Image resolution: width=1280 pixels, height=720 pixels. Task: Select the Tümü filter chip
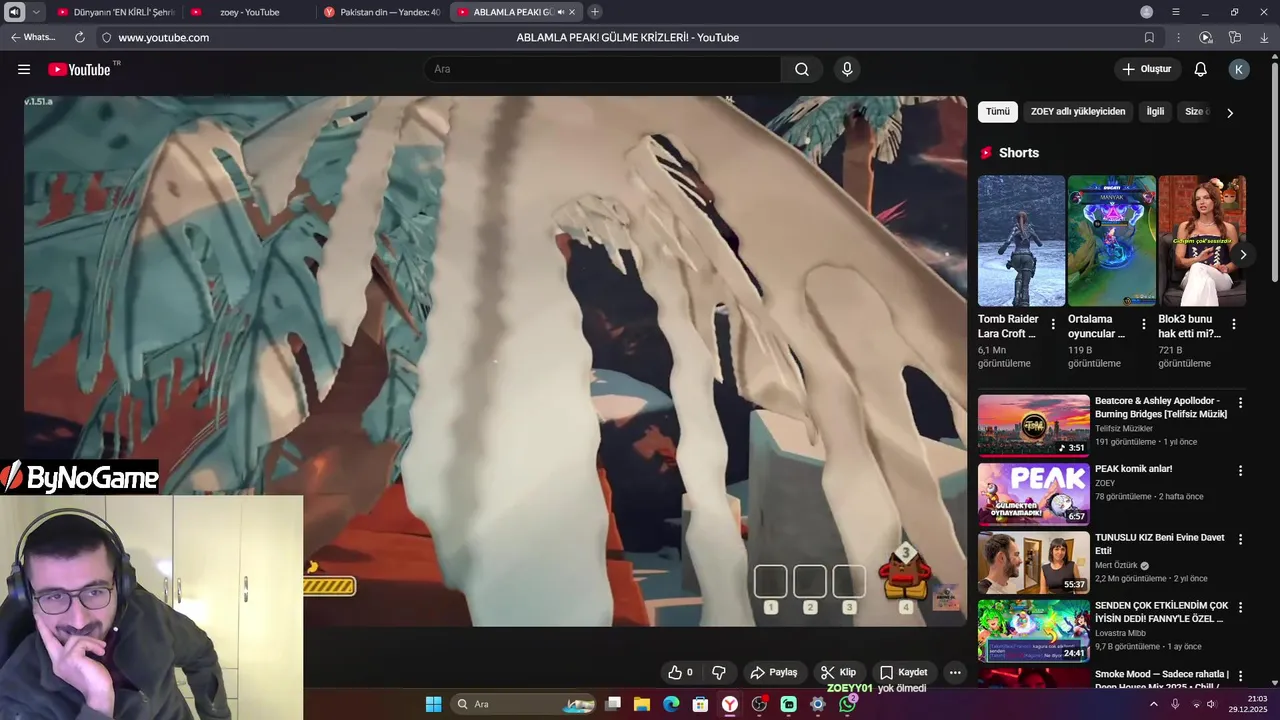click(998, 112)
